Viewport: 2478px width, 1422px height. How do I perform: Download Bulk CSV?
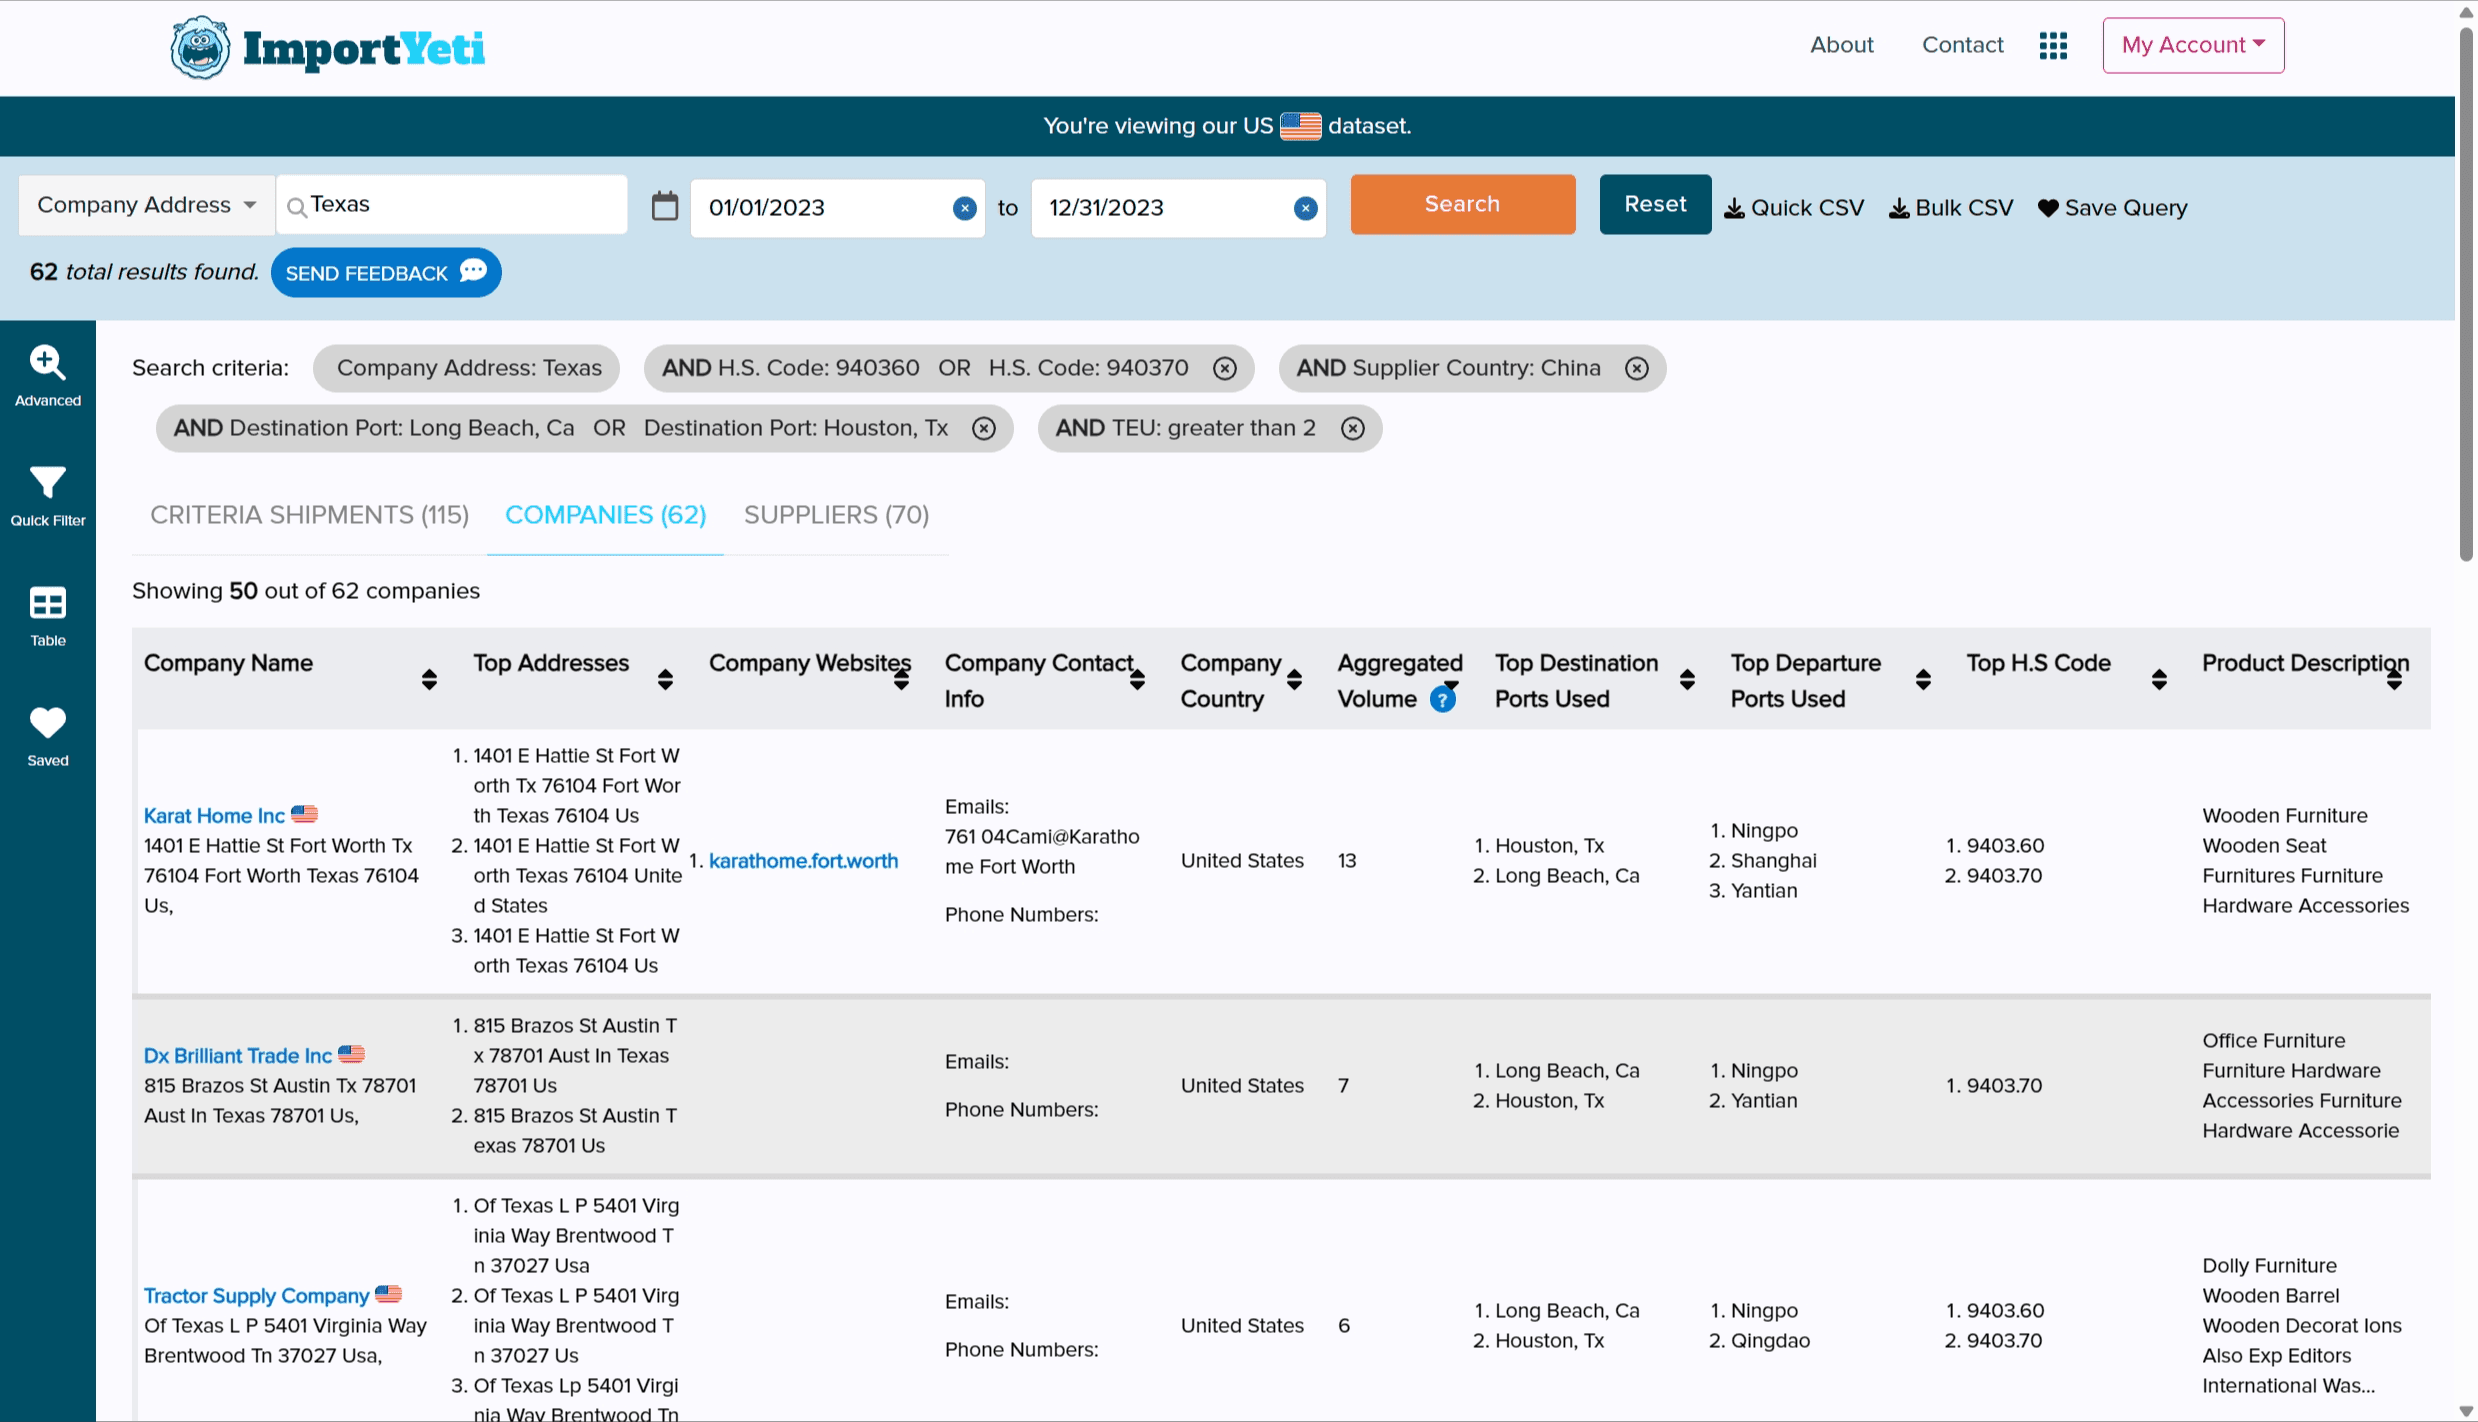point(1950,208)
